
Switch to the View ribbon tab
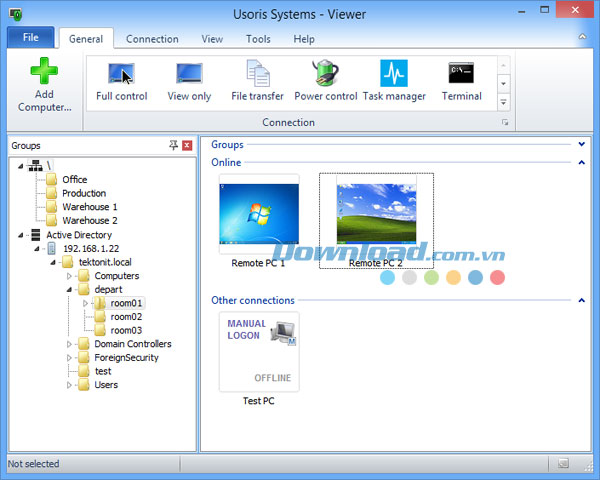coord(212,39)
